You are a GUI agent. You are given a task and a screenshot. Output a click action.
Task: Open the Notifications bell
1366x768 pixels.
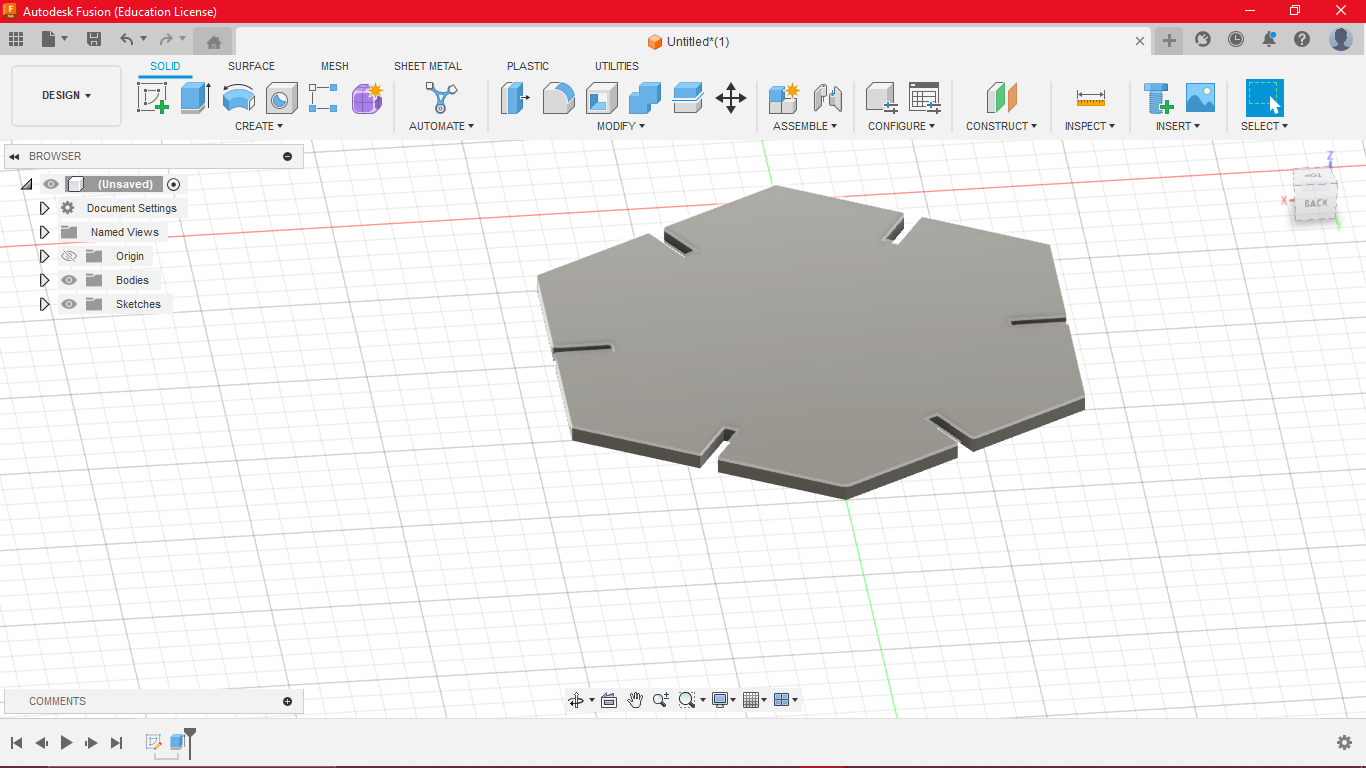pyautogui.click(x=1269, y=39)
